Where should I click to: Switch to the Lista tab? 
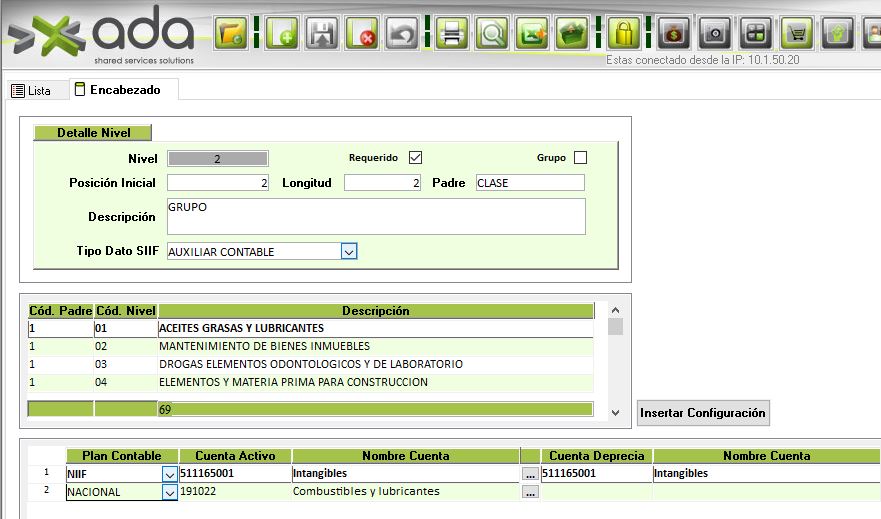[x=31, y=90]
